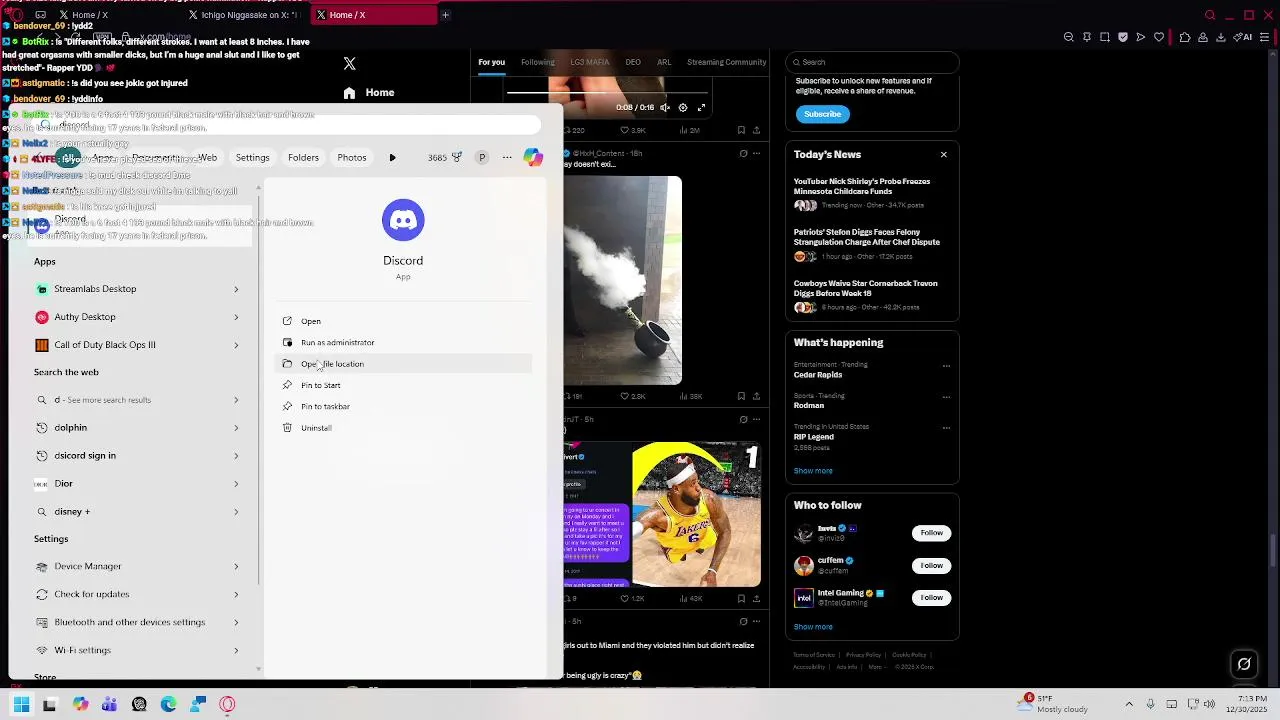1280x720 pixels.
Task: Open the LeBron James post image
Action: click(696, 515)
